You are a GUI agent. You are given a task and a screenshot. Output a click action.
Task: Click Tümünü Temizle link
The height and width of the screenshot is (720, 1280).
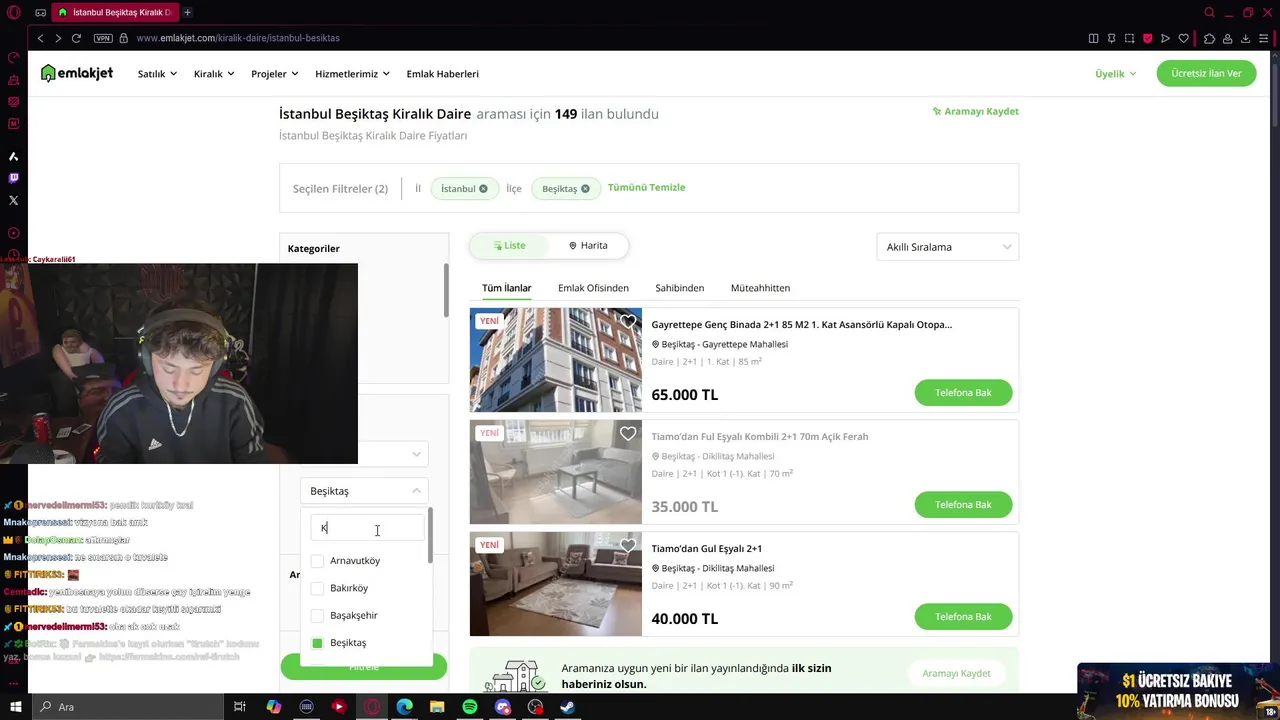click(646, 187)
